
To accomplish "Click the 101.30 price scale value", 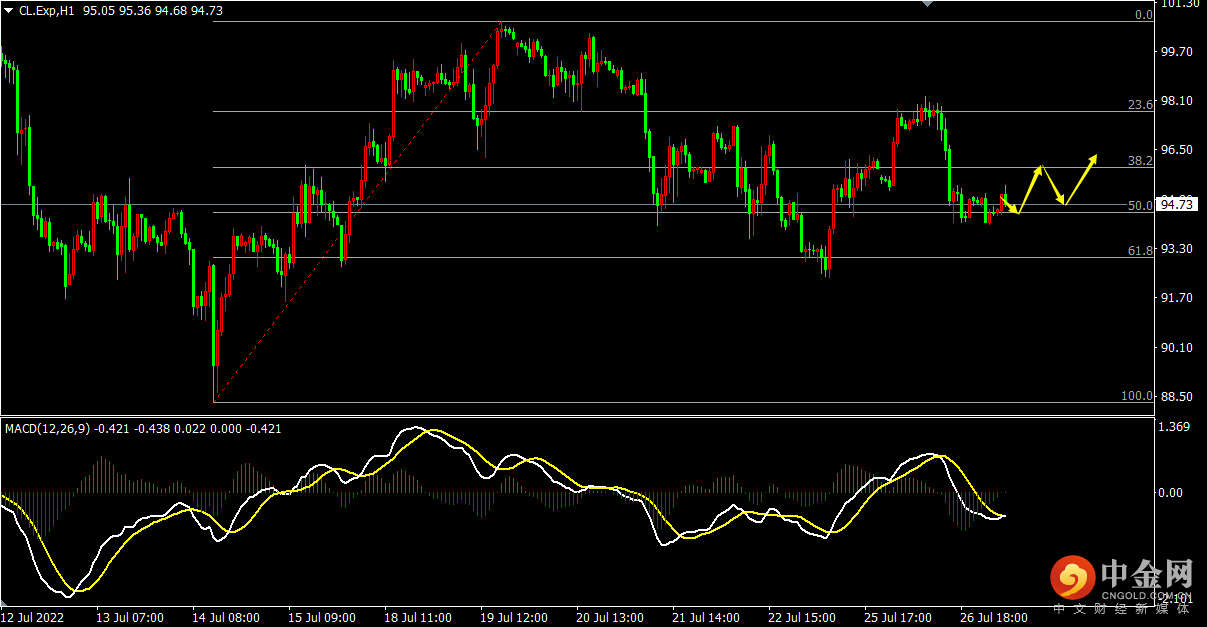I will pos(1180,4).
